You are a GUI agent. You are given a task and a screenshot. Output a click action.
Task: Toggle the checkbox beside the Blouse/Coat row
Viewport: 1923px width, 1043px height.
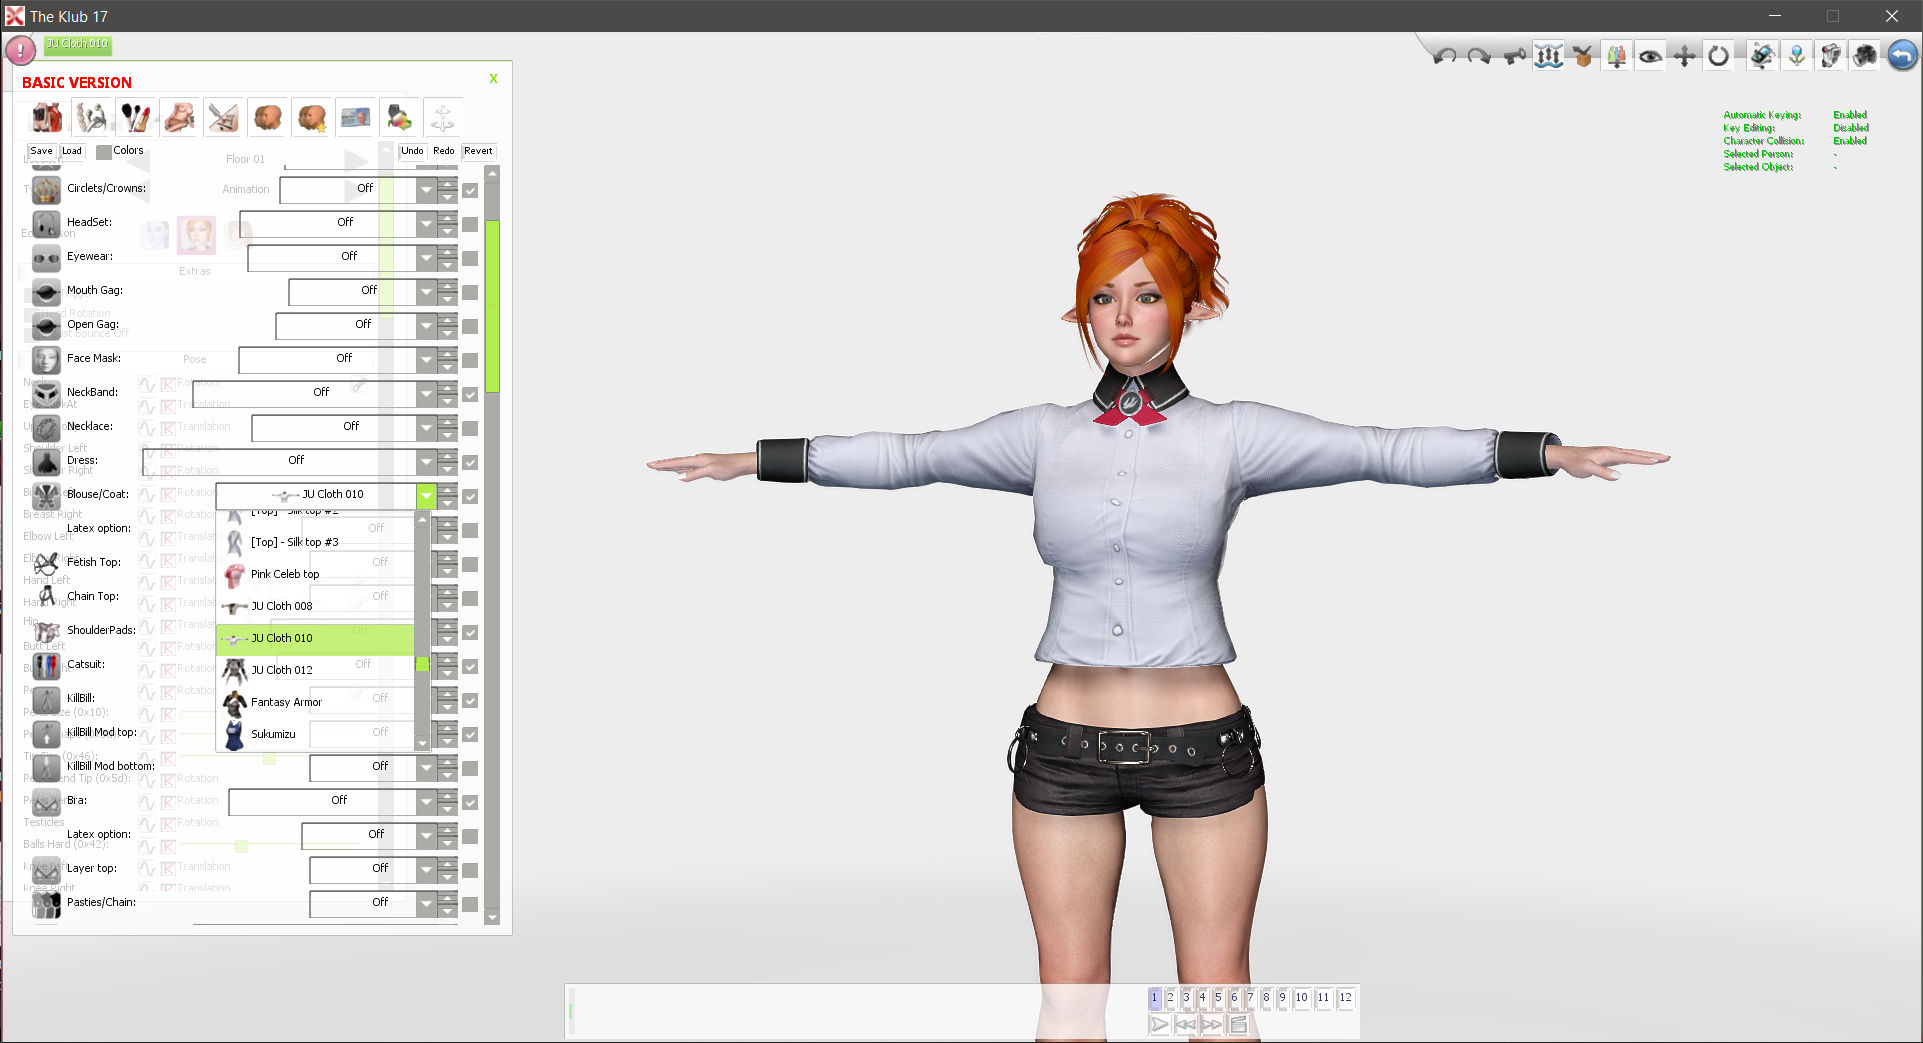(x=470, y=495)
